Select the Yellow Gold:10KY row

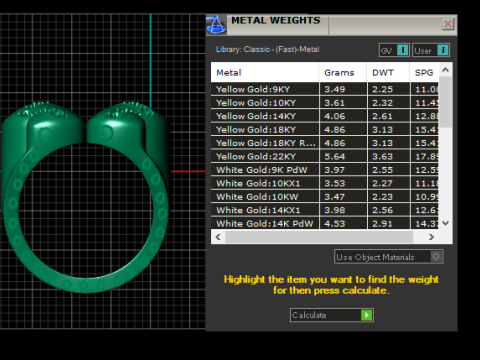(325, 103)
